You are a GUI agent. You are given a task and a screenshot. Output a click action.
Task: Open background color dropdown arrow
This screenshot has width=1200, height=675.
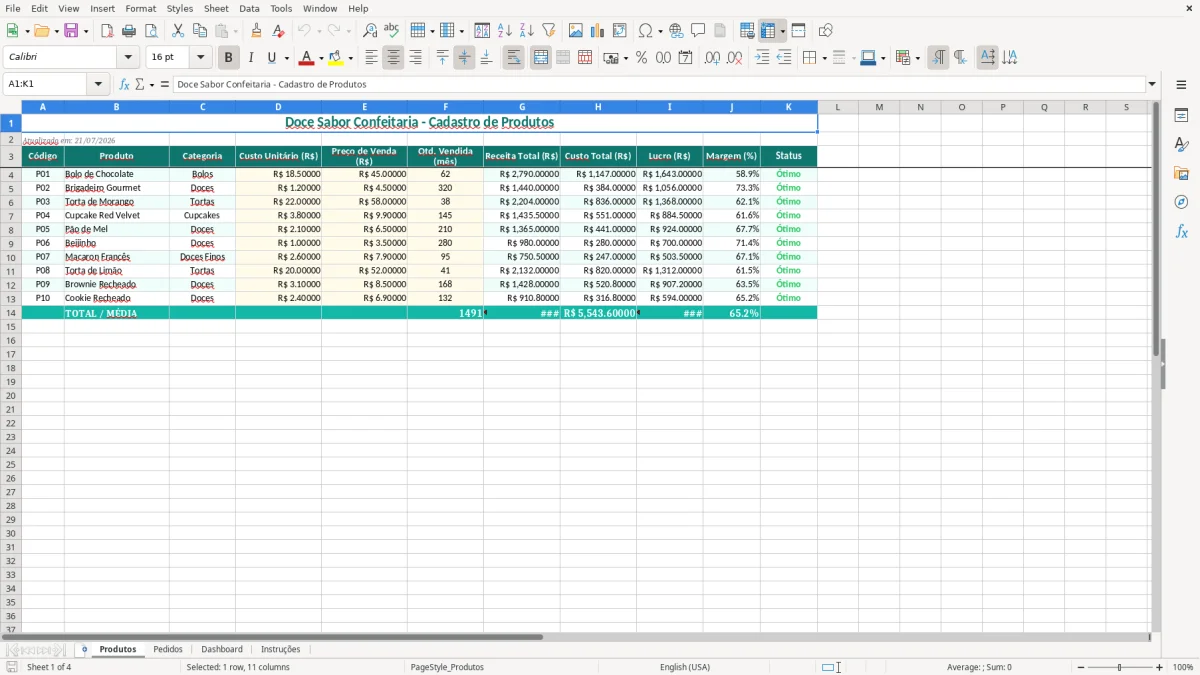[x=350, y=58]
